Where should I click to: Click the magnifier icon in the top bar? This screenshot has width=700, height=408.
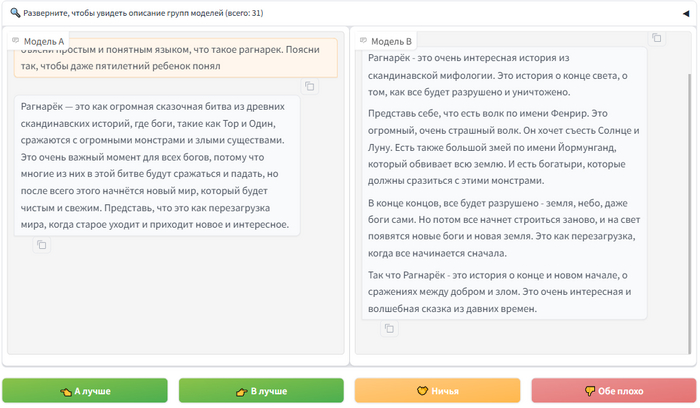[15, 13]
